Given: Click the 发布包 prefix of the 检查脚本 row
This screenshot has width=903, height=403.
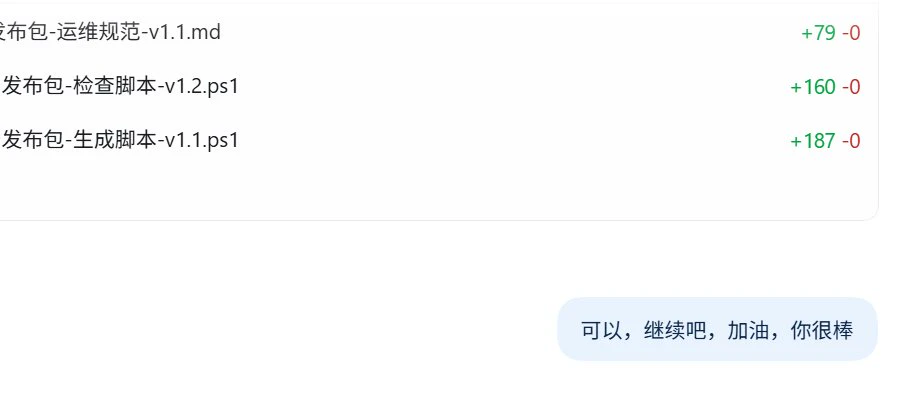Looking at the screenshot, I should (x=33, y=86).
